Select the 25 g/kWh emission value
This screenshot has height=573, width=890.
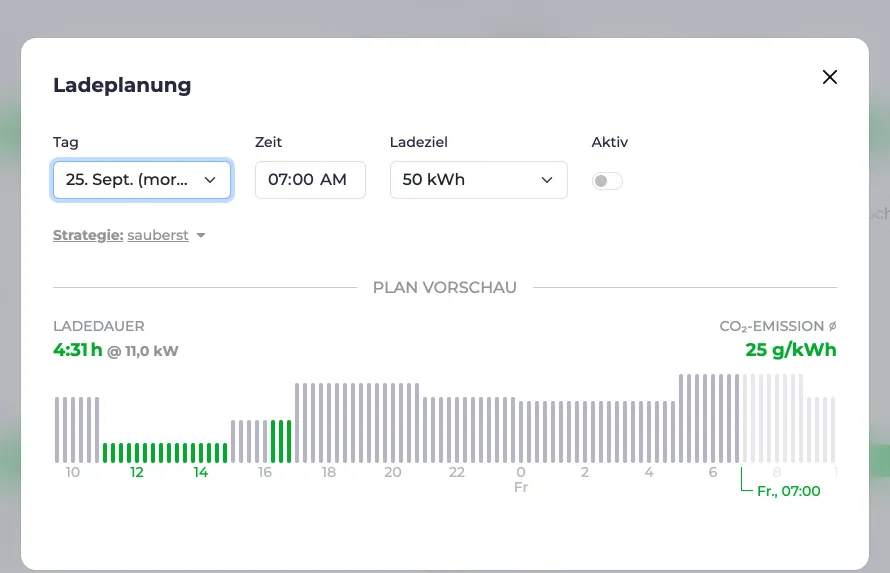[x=791, y=349]
